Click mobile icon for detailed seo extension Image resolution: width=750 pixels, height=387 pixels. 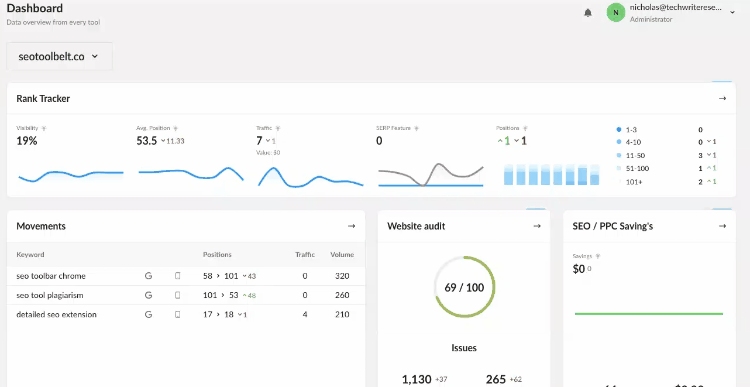point(177,314)
